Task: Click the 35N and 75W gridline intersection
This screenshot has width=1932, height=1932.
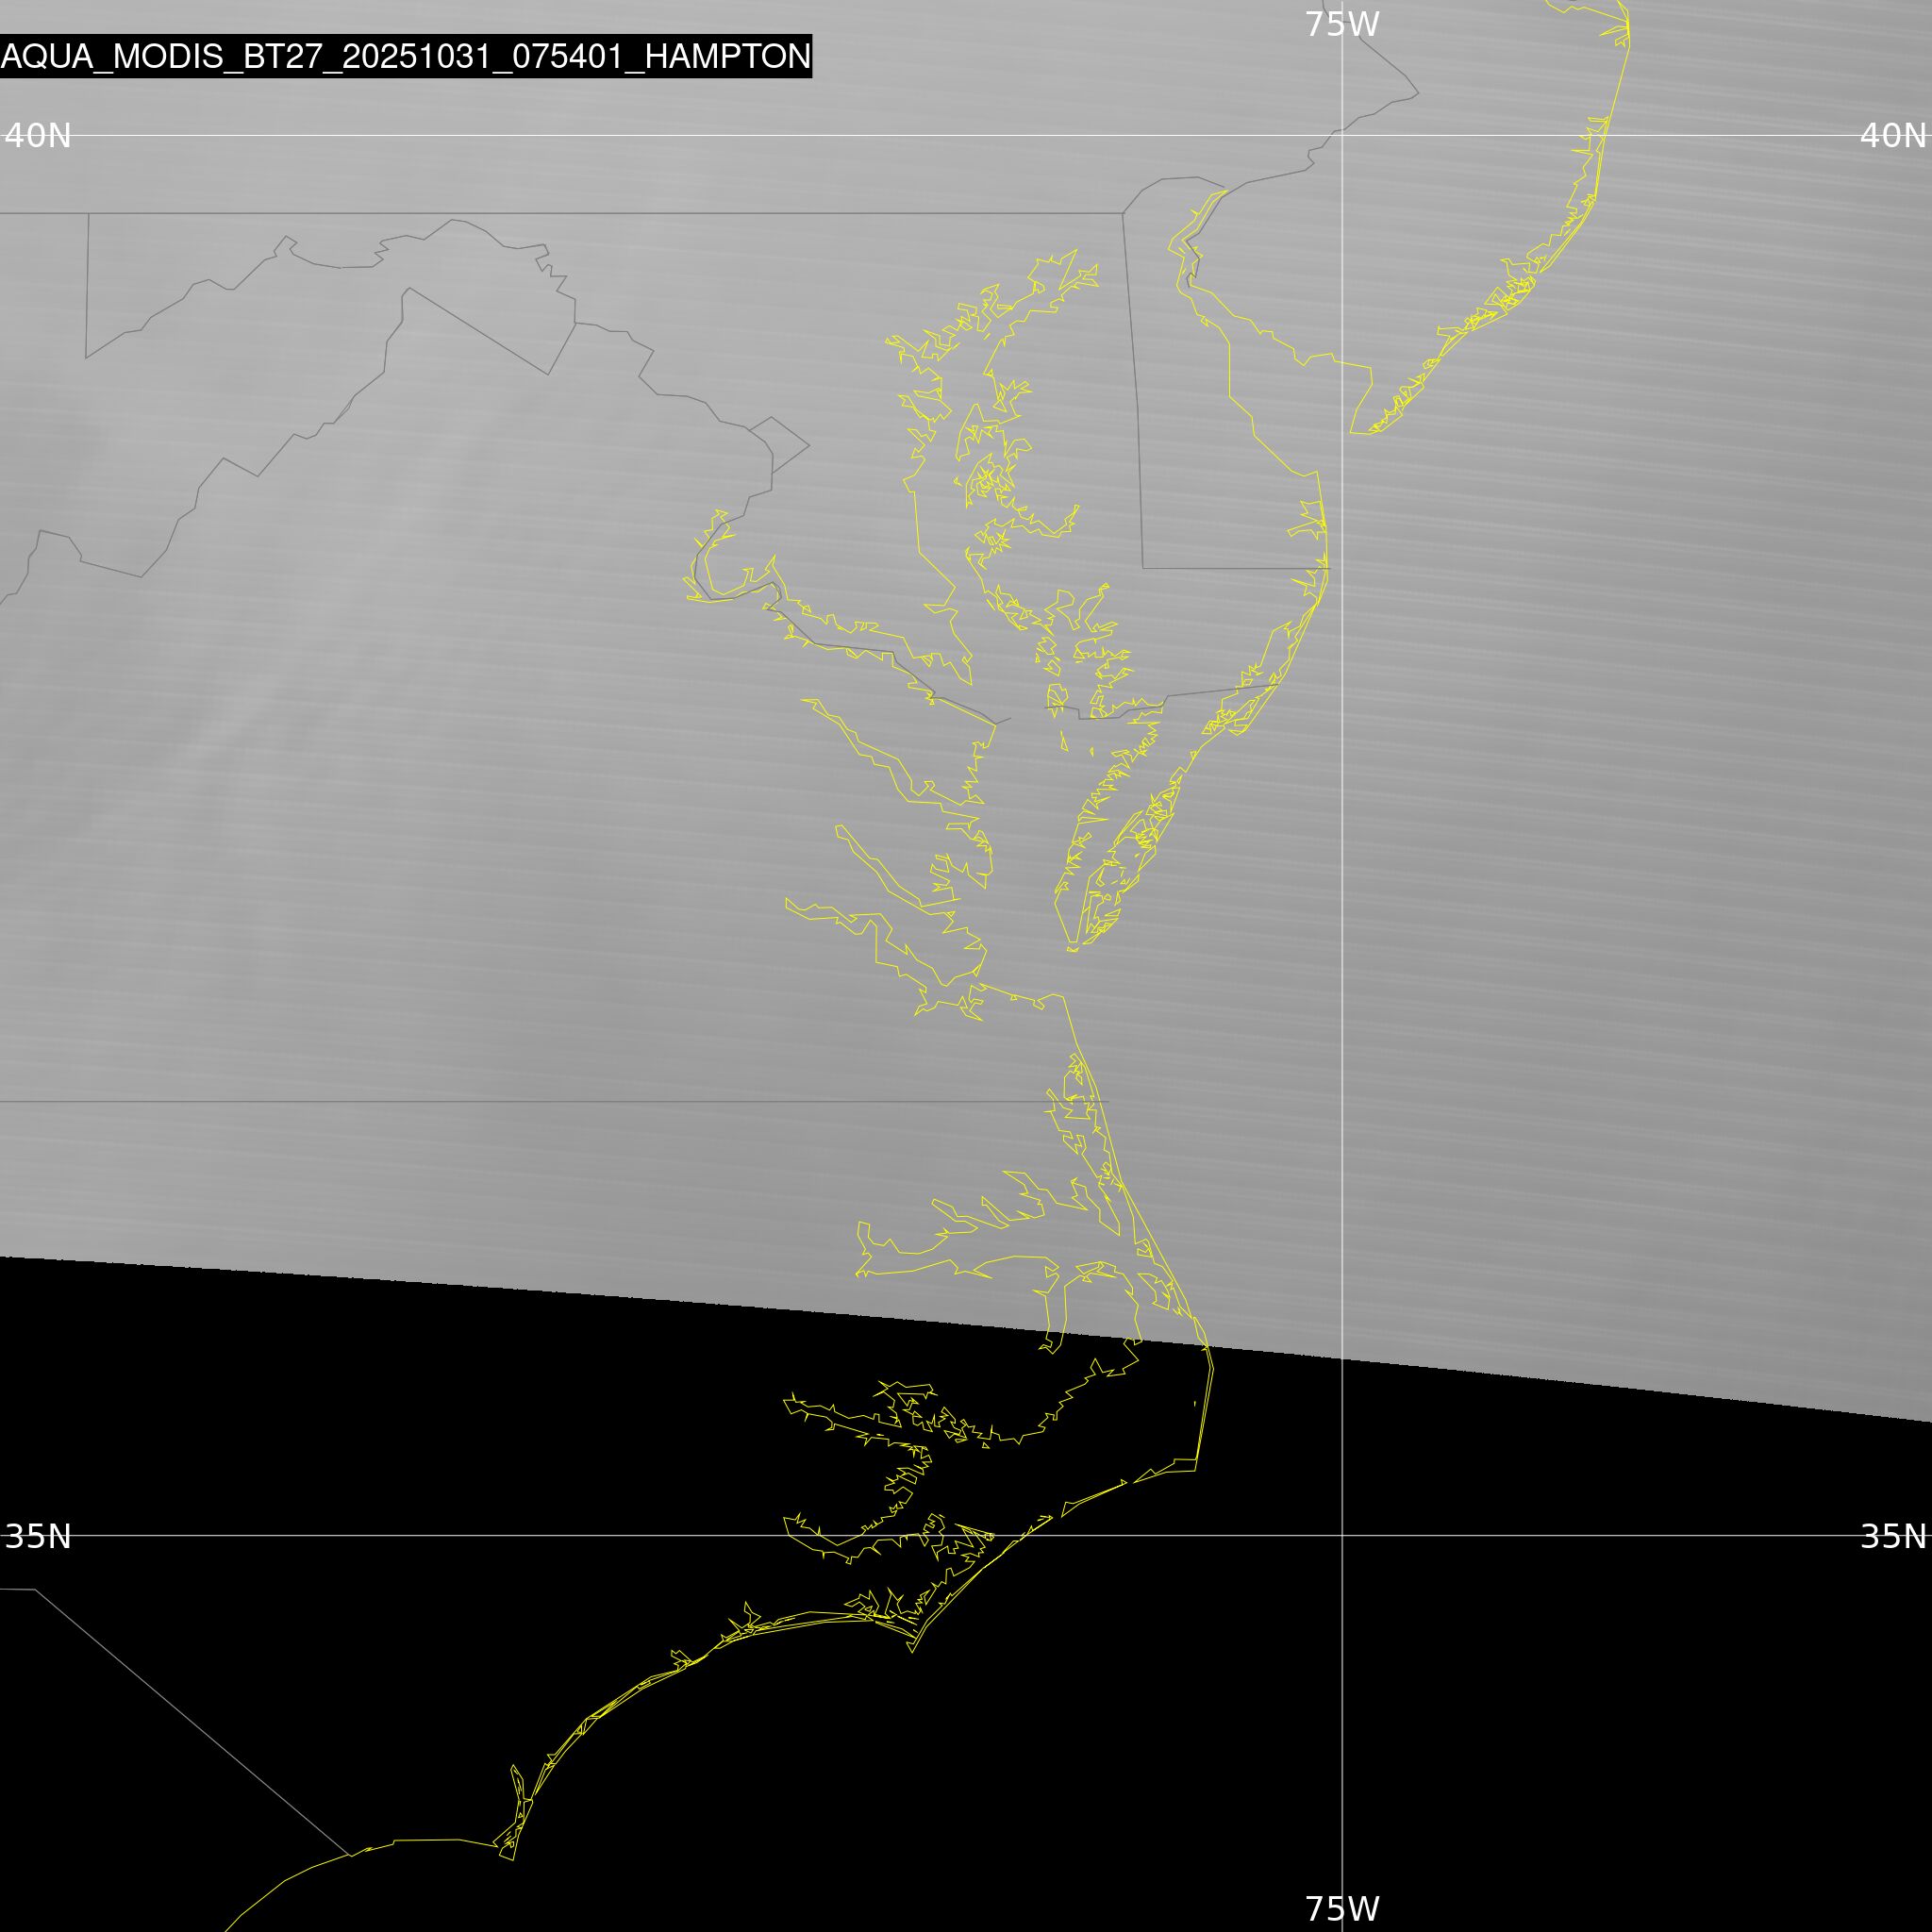Action: [x=1342, y=1535]
